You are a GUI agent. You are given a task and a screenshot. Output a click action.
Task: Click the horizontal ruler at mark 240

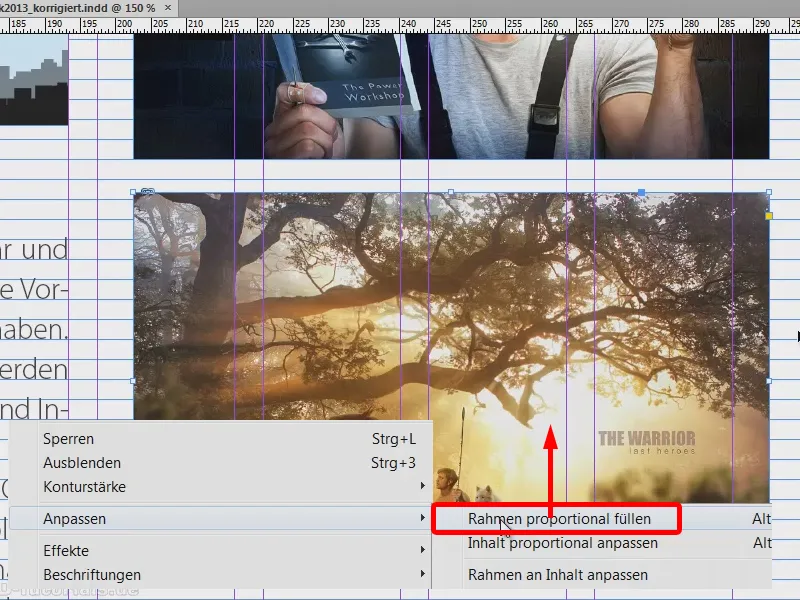pyautogui.click(x=408, y=24)
